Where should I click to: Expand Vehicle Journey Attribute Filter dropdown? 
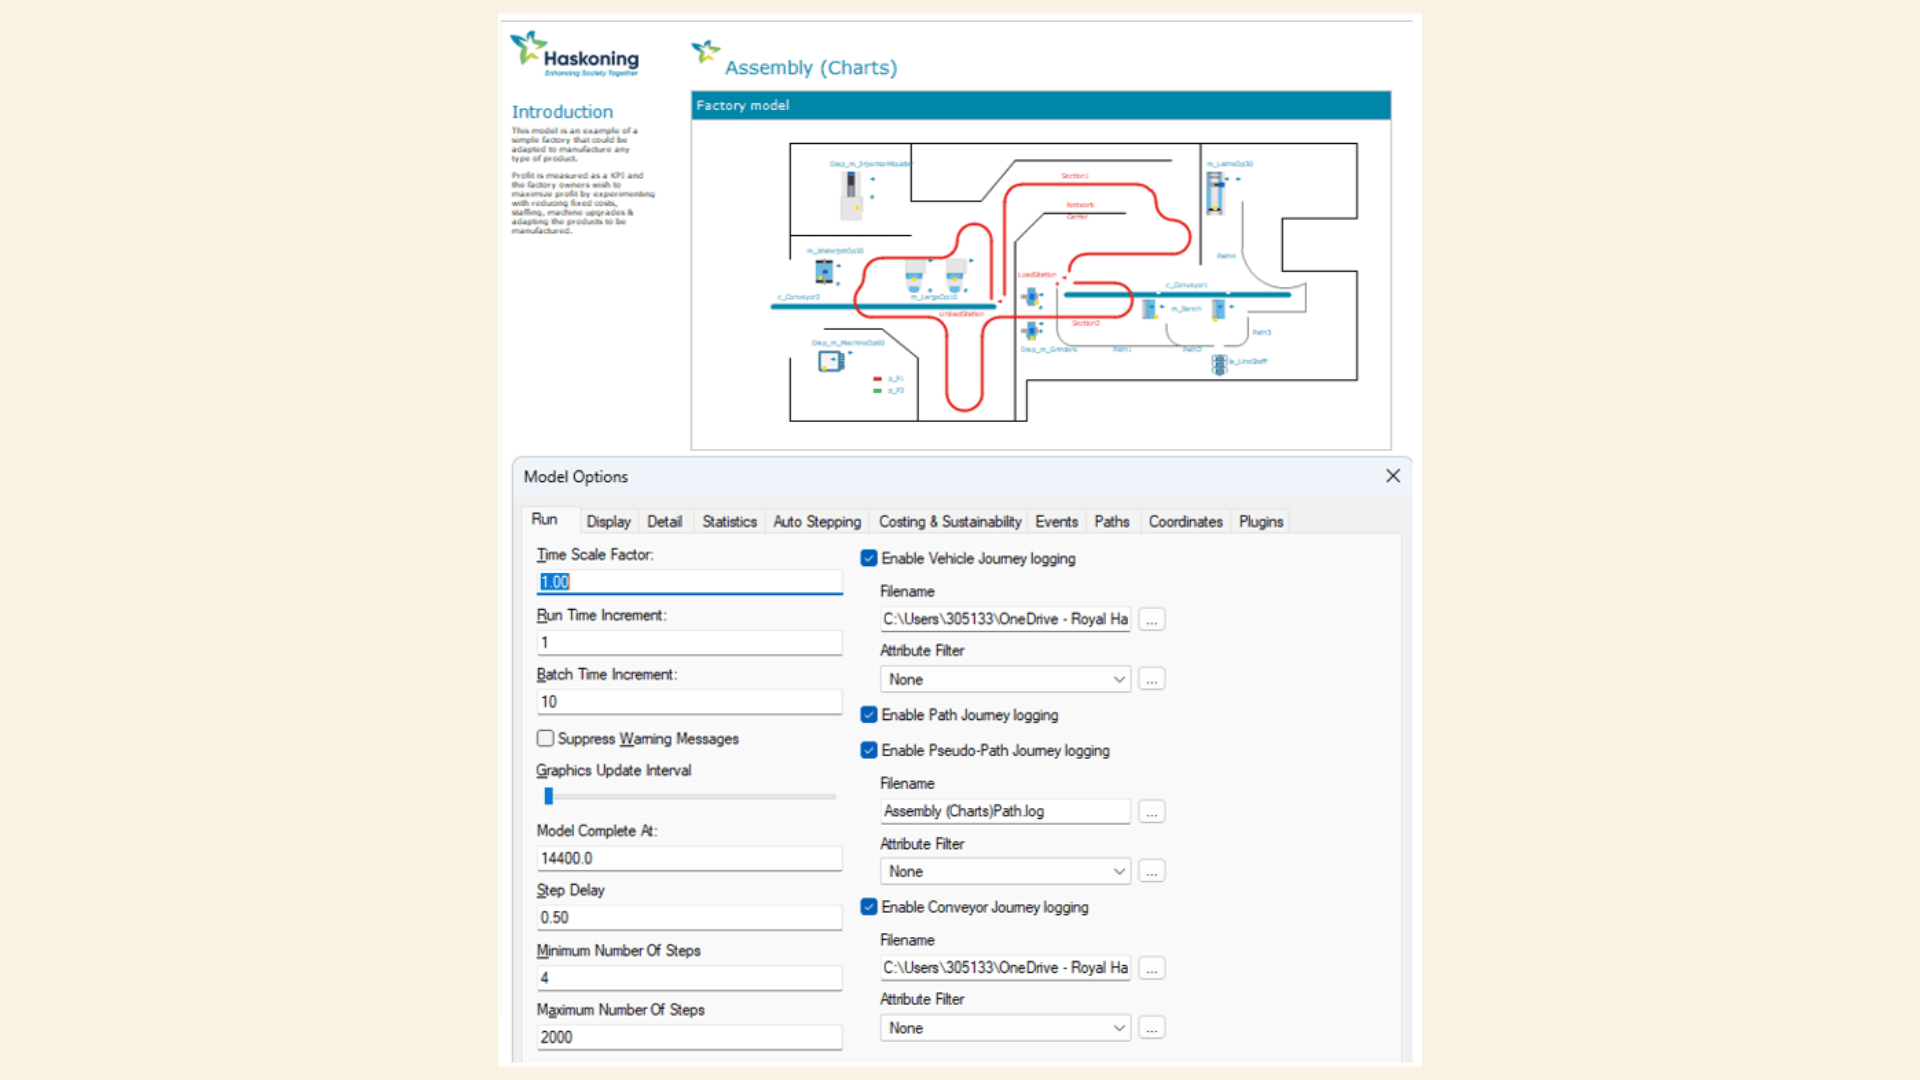coord(1006,679)
